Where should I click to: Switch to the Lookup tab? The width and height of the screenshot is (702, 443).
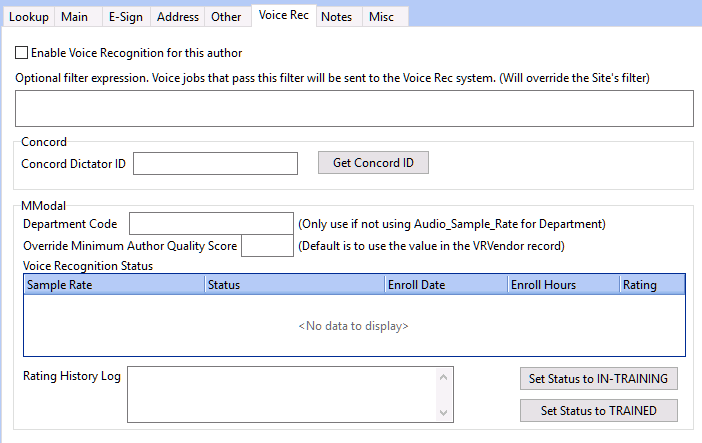point(29,17)
